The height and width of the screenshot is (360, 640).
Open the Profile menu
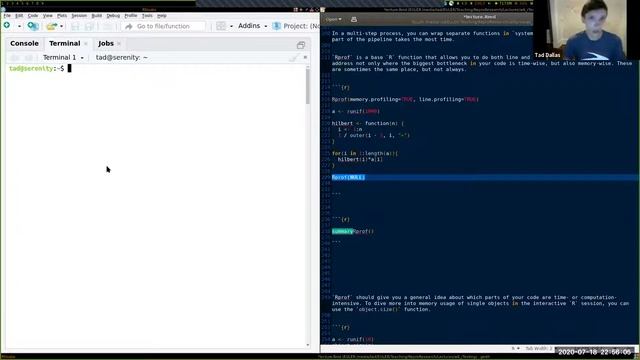click(x=131, y=16)
